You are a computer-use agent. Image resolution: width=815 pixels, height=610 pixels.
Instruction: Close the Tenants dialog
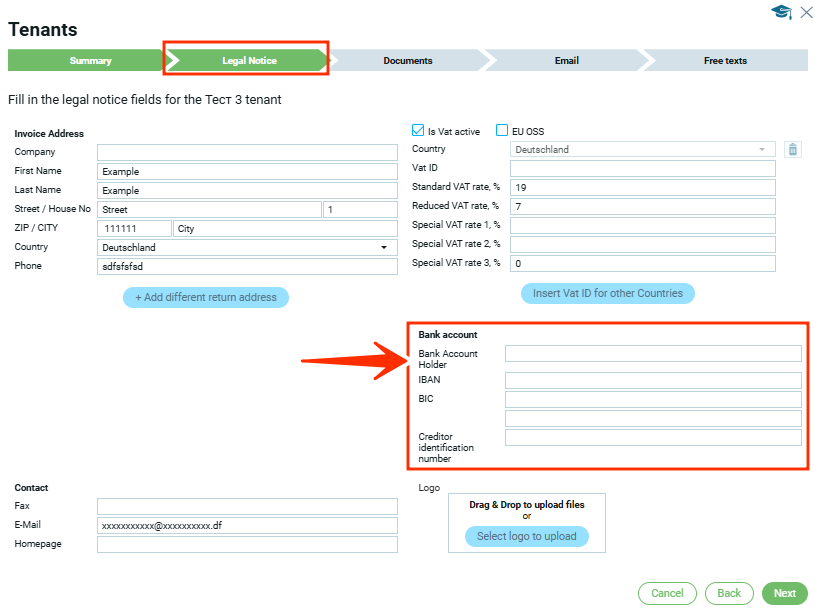(x=806, y=12)
